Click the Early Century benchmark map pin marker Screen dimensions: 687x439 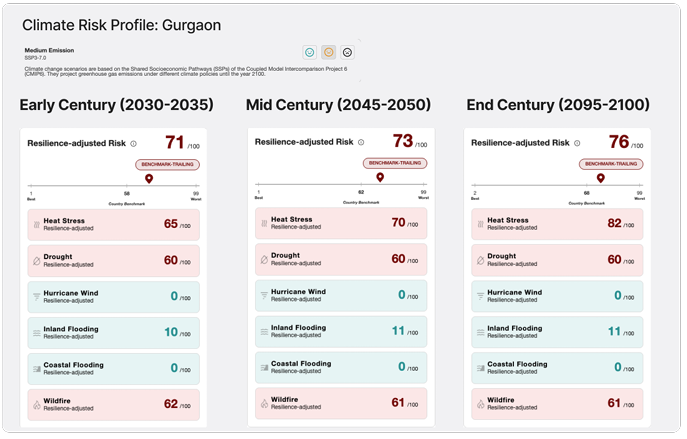pyautogui.click(x=149, y=179)
